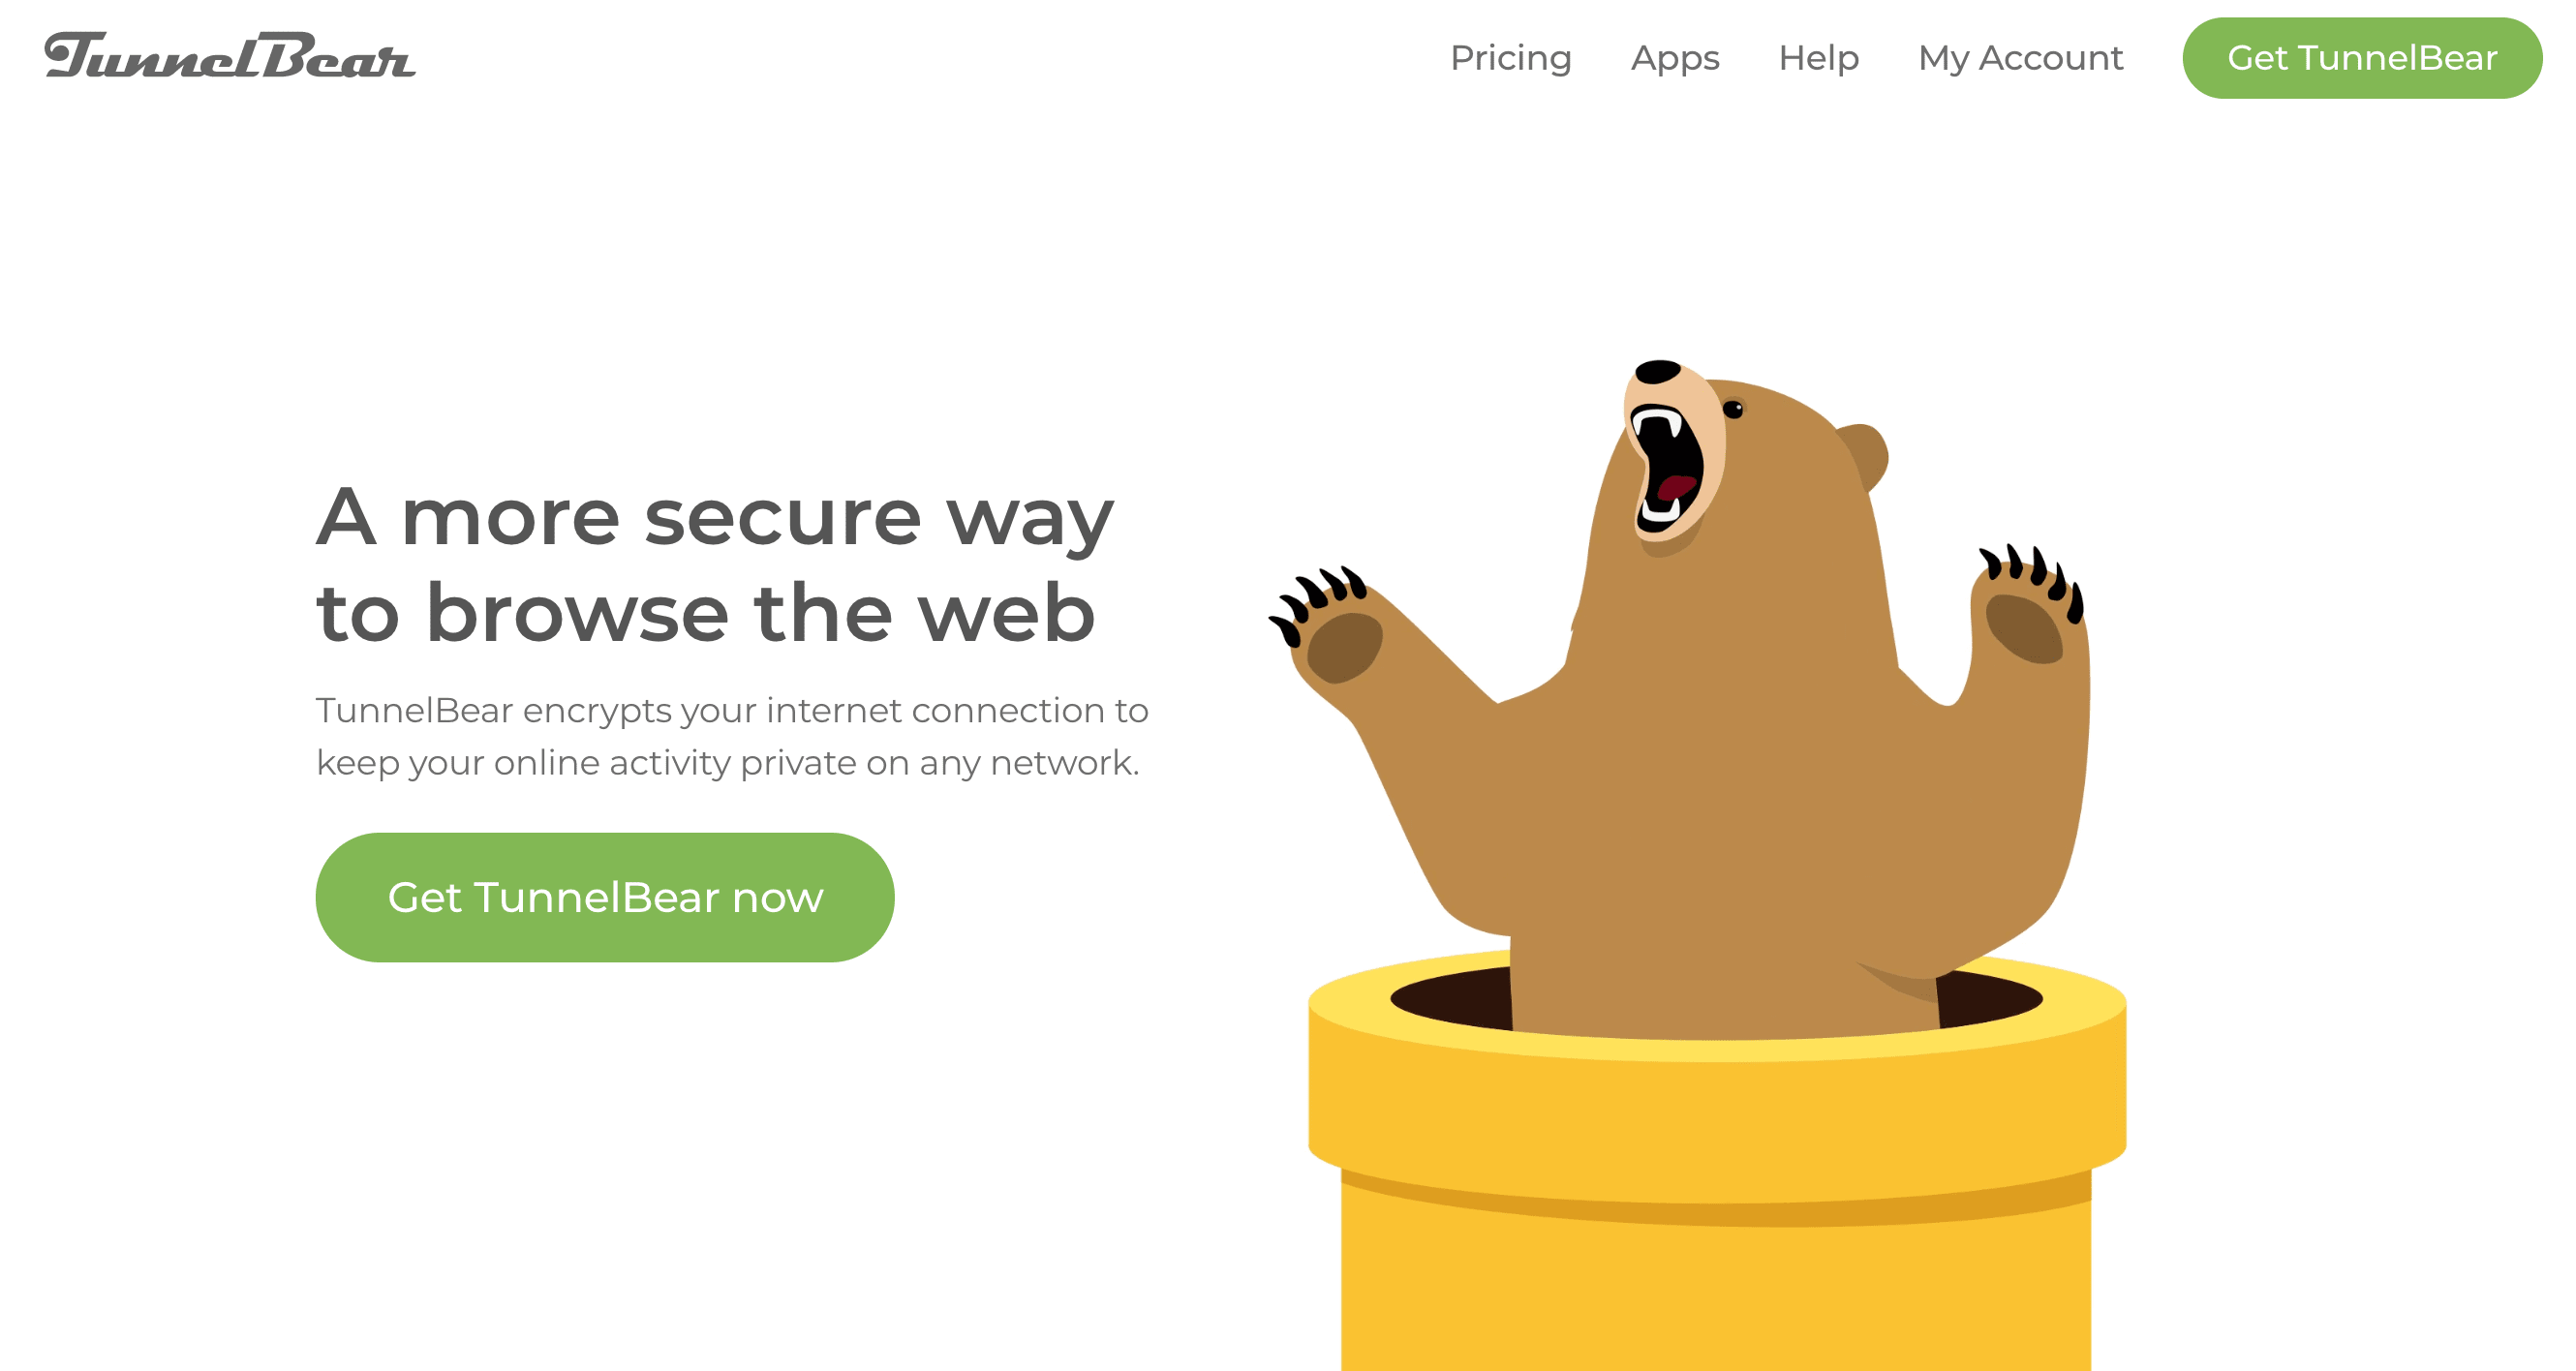Click the bear's eye
The width and height of the screenshot is (2576, 1371).
(1733, 408)
